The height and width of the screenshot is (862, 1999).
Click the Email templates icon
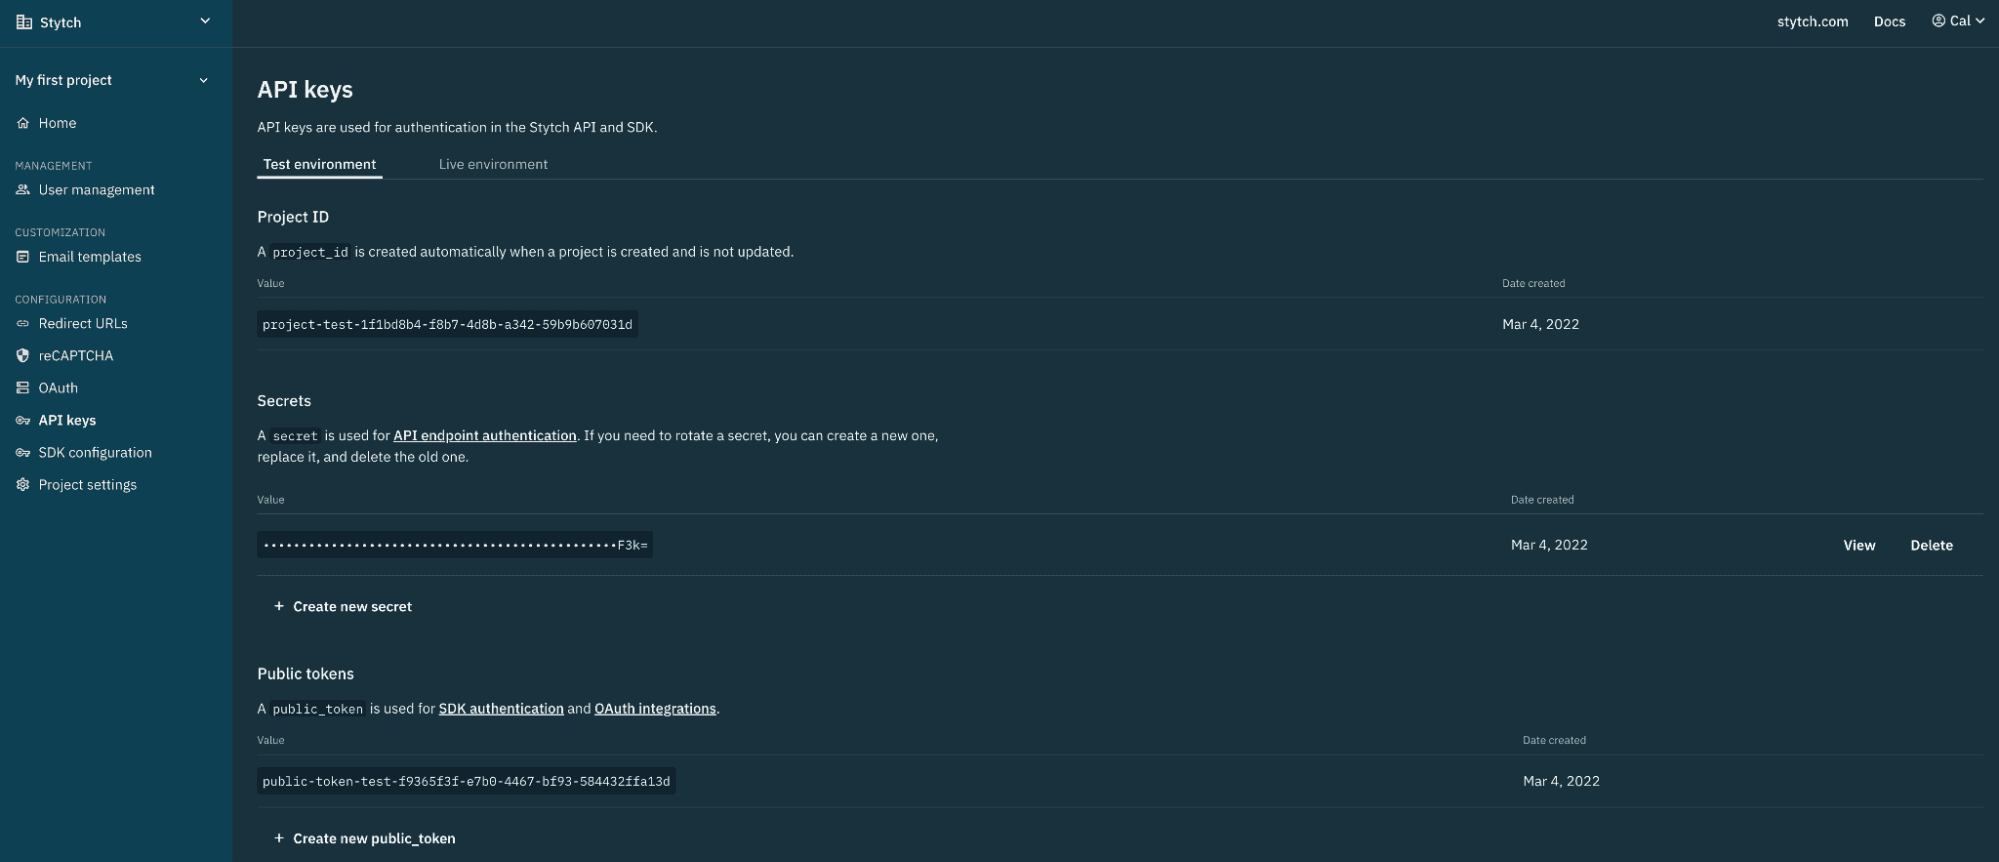pyautogui.click(x=23, y=257)
